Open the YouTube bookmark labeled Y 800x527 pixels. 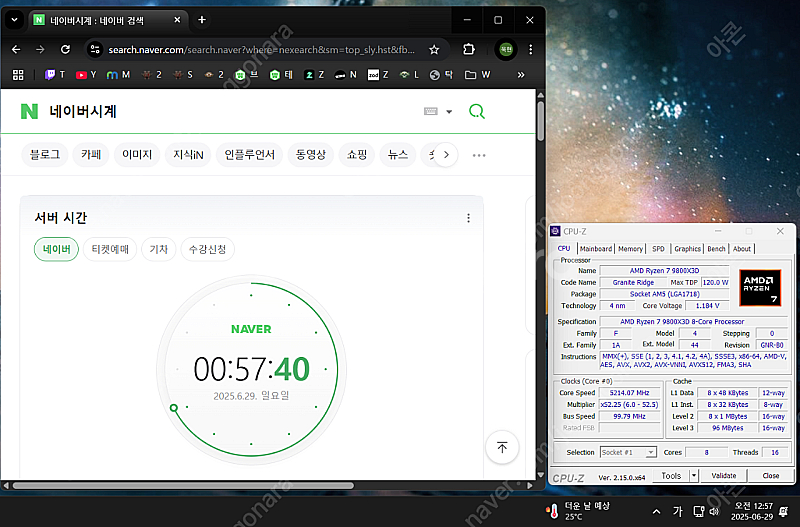pos(86,75)
